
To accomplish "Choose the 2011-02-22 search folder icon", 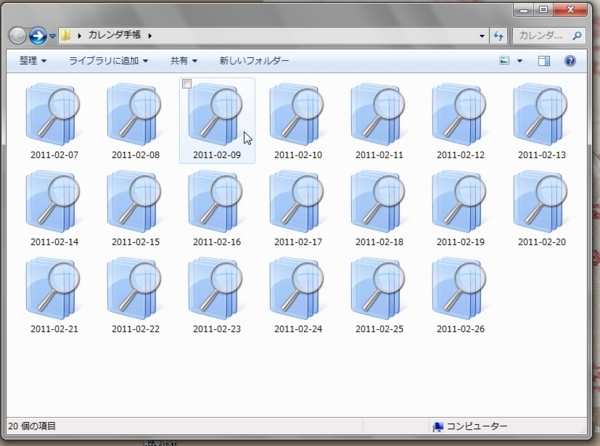I will [134, 288].
